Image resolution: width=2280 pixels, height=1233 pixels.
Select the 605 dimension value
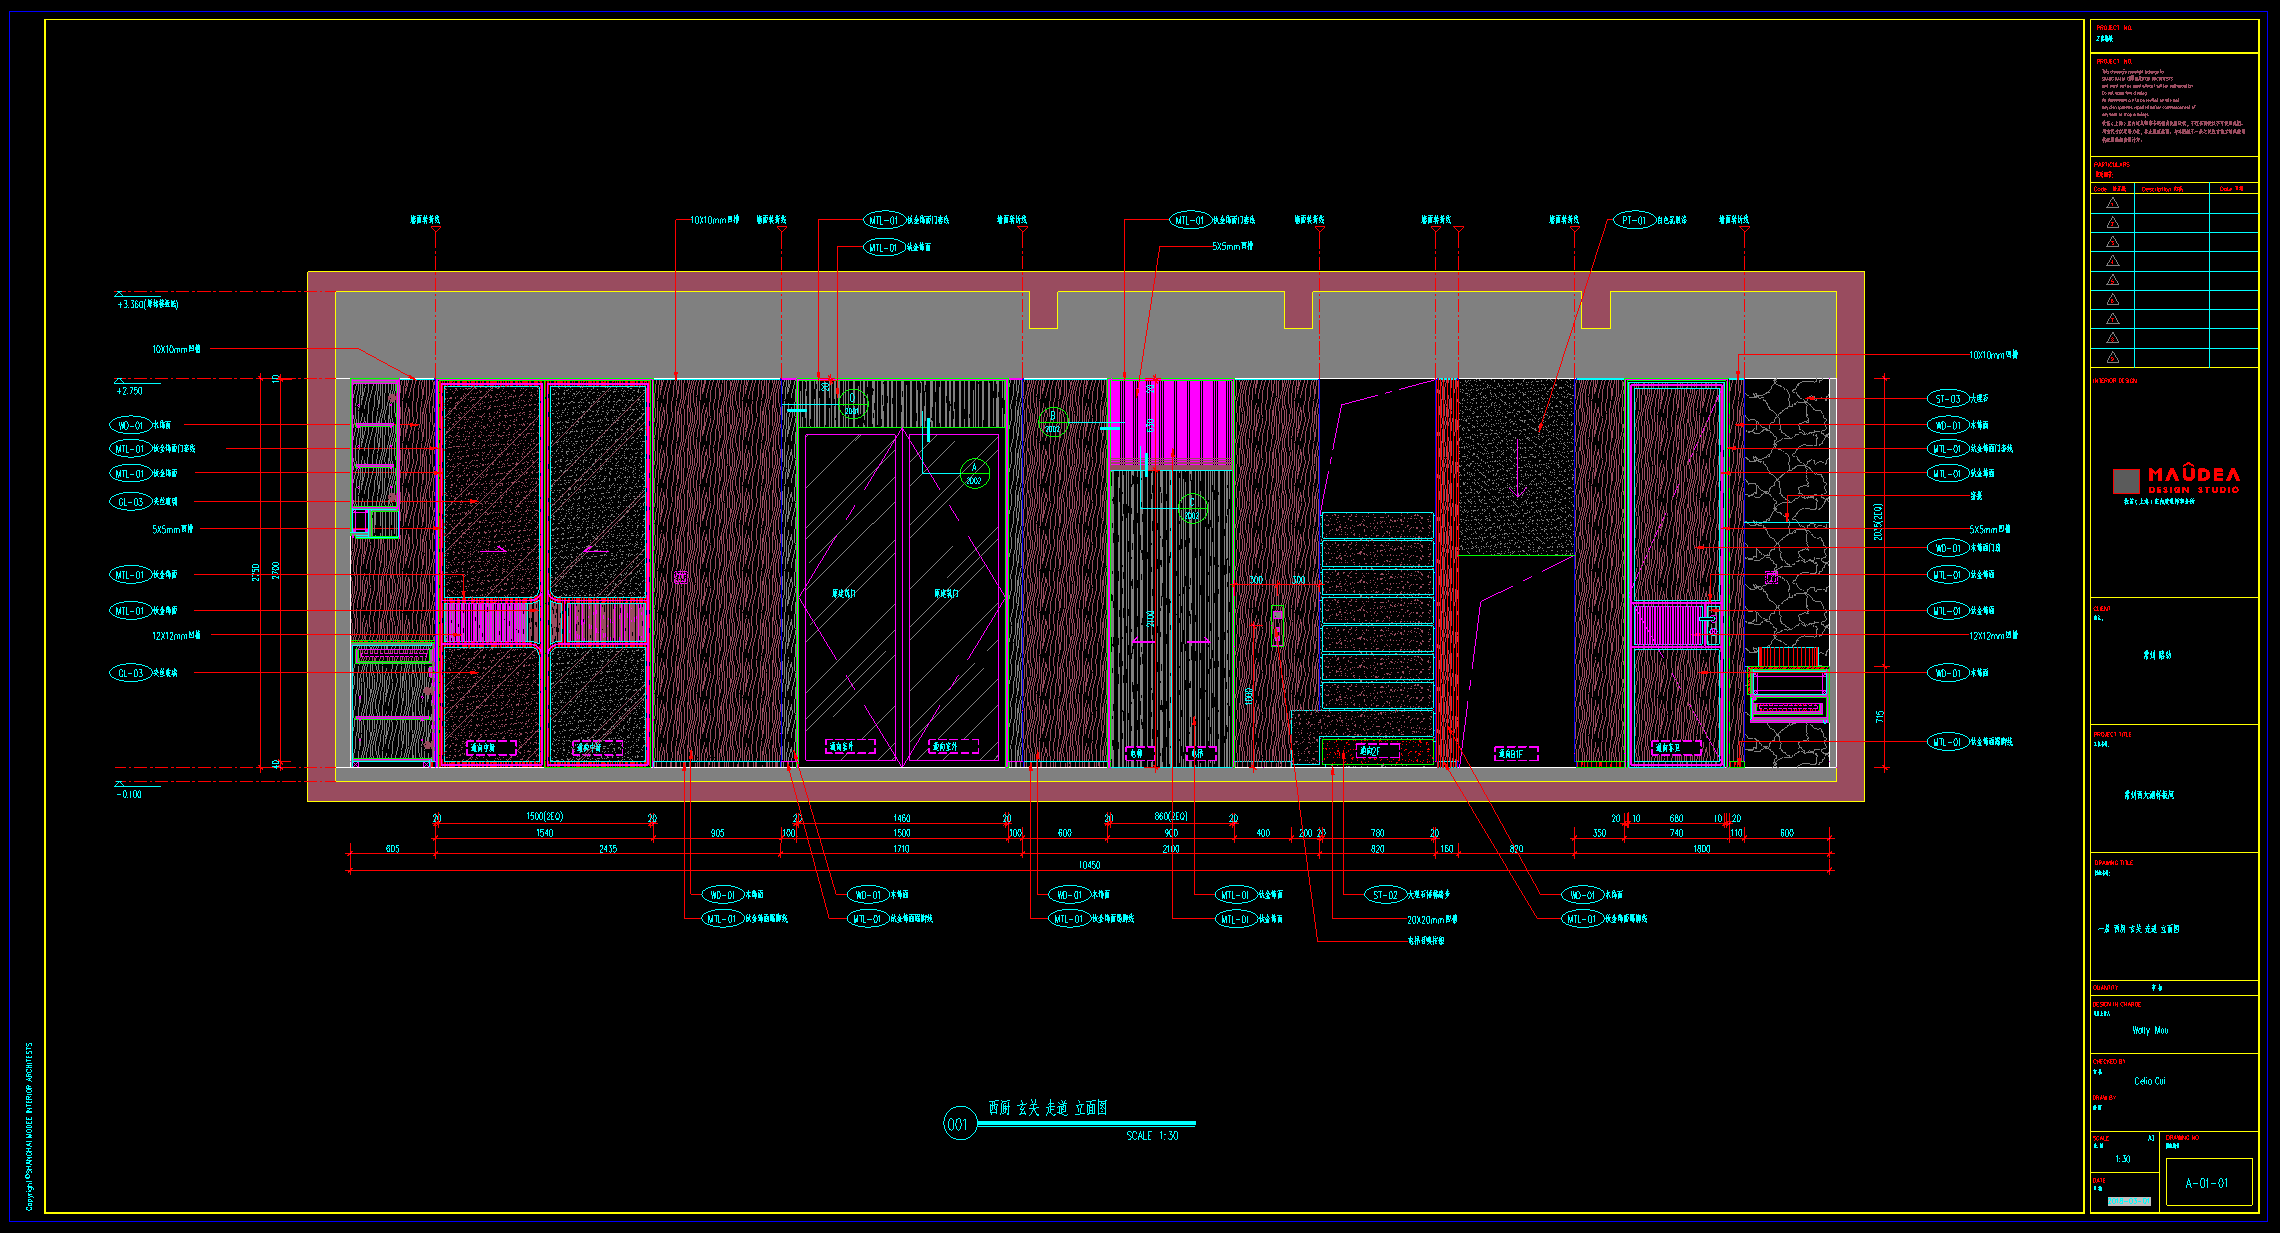[x=392, y=849]
